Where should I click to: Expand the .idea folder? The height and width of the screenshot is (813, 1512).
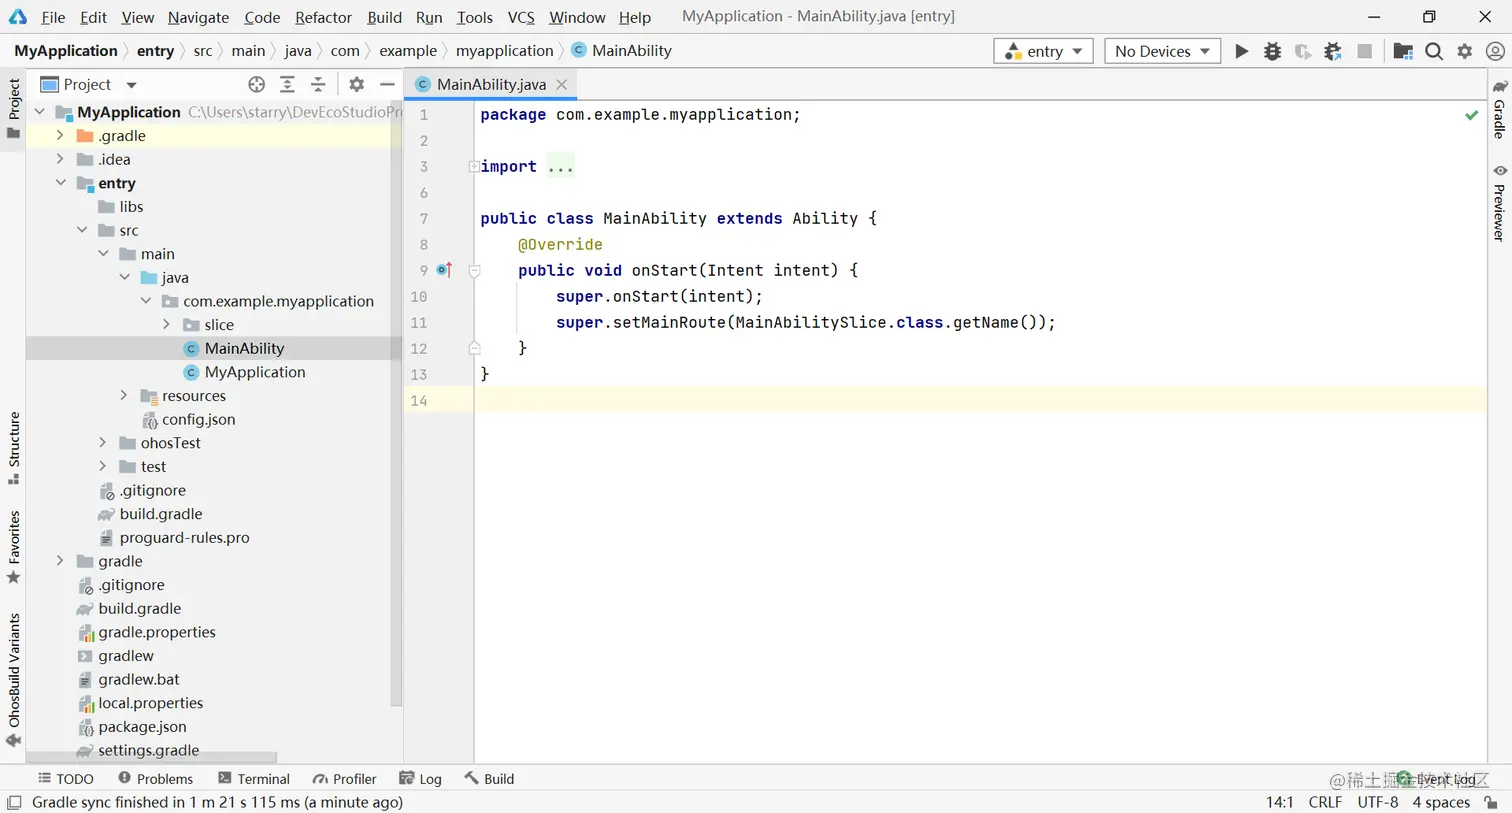click(60, 159)
